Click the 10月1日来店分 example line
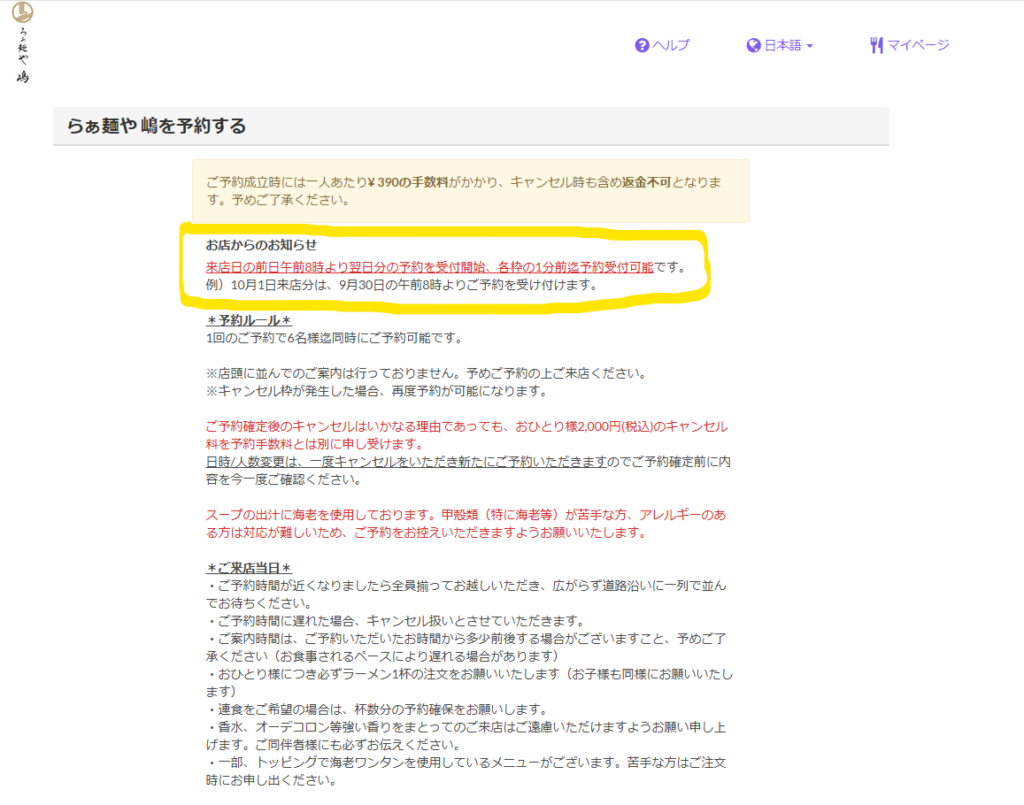The height and width of the screenshot is (805, 1024). 401,285
